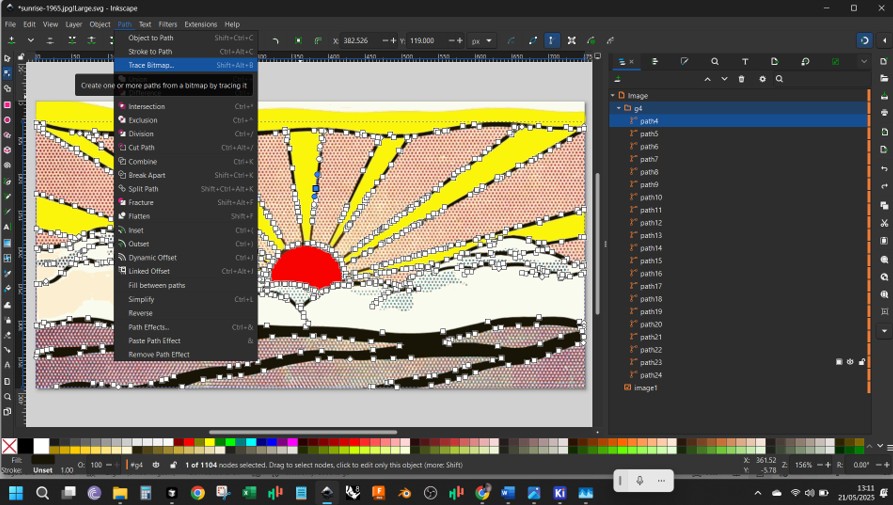The image size is (893, 505).
Task: Move selected object down in layer list
Action: tap(724, 79)
